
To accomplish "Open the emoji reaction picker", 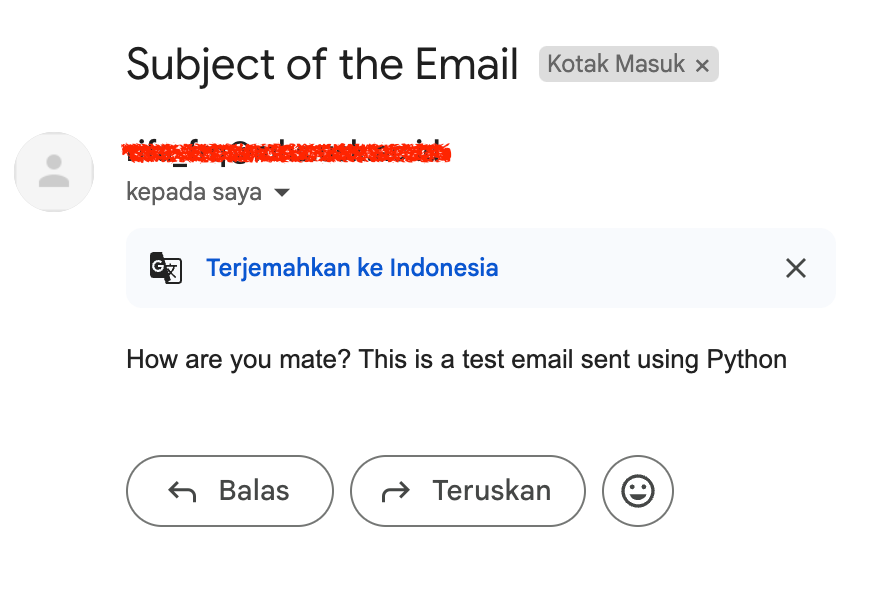I will (x=638, y=491).
